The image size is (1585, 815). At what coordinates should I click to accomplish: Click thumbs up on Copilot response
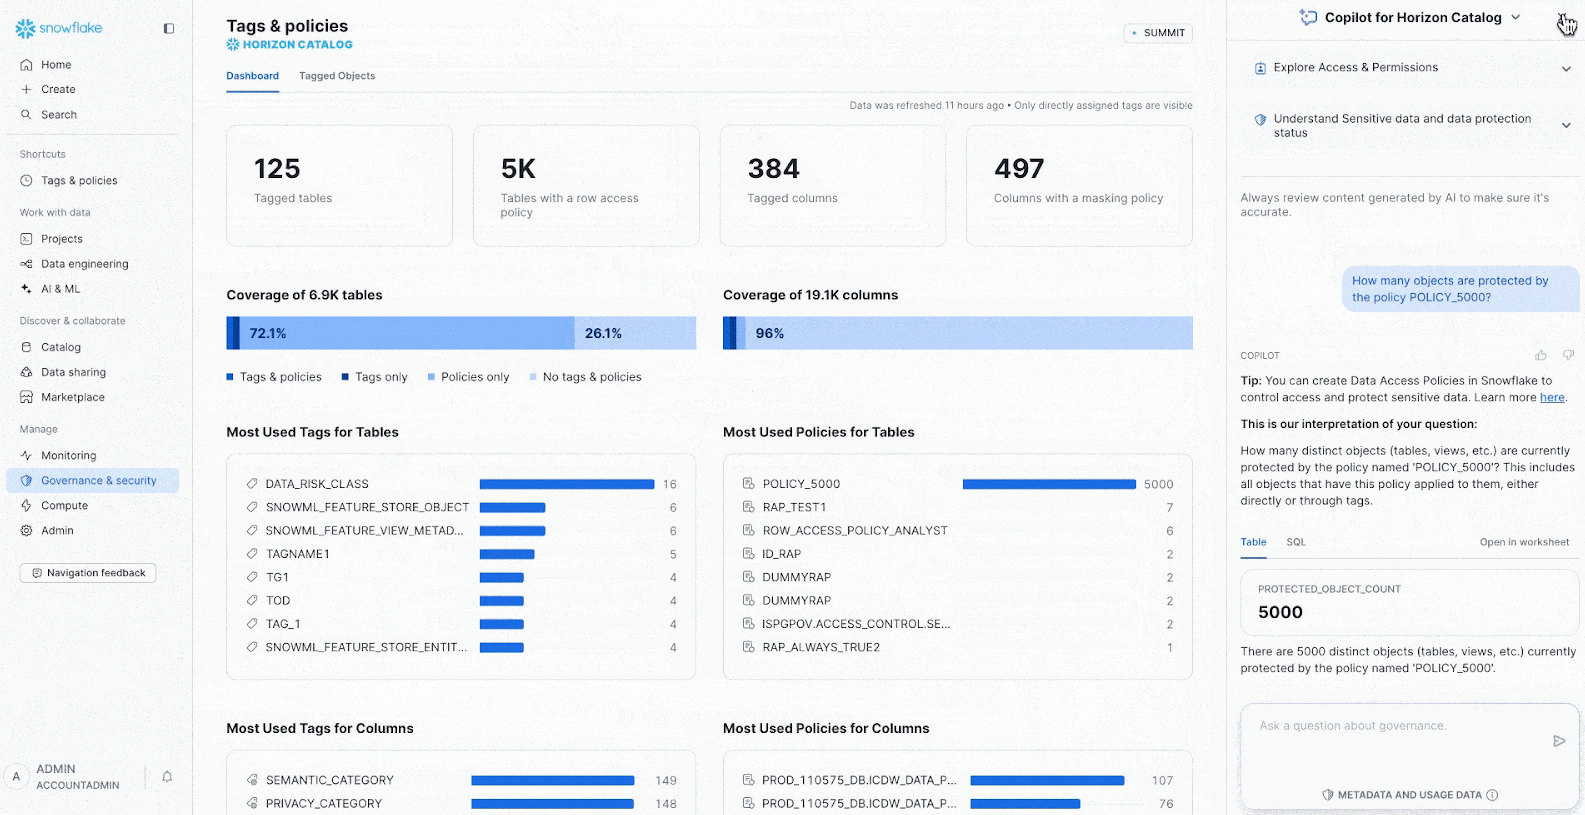(x=1541, y=355)
